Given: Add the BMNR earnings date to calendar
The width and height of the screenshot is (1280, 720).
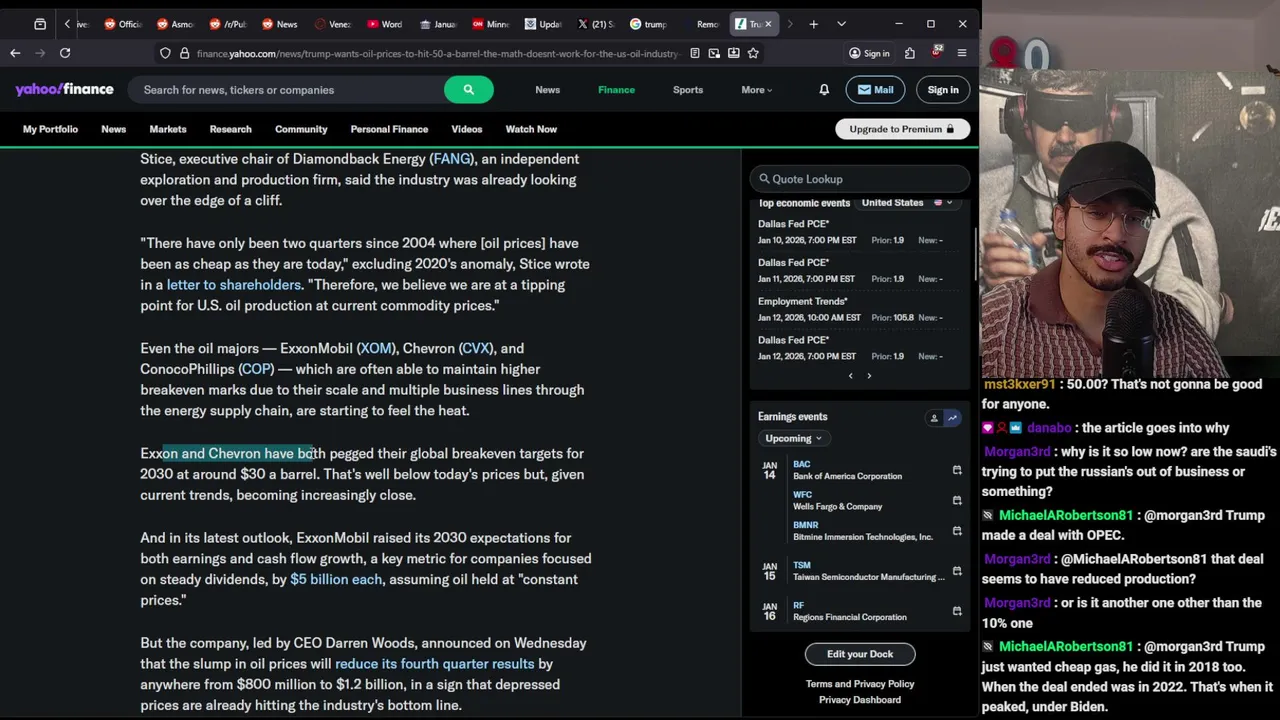Looking at the screenshot, I should [x=957, y=531].
